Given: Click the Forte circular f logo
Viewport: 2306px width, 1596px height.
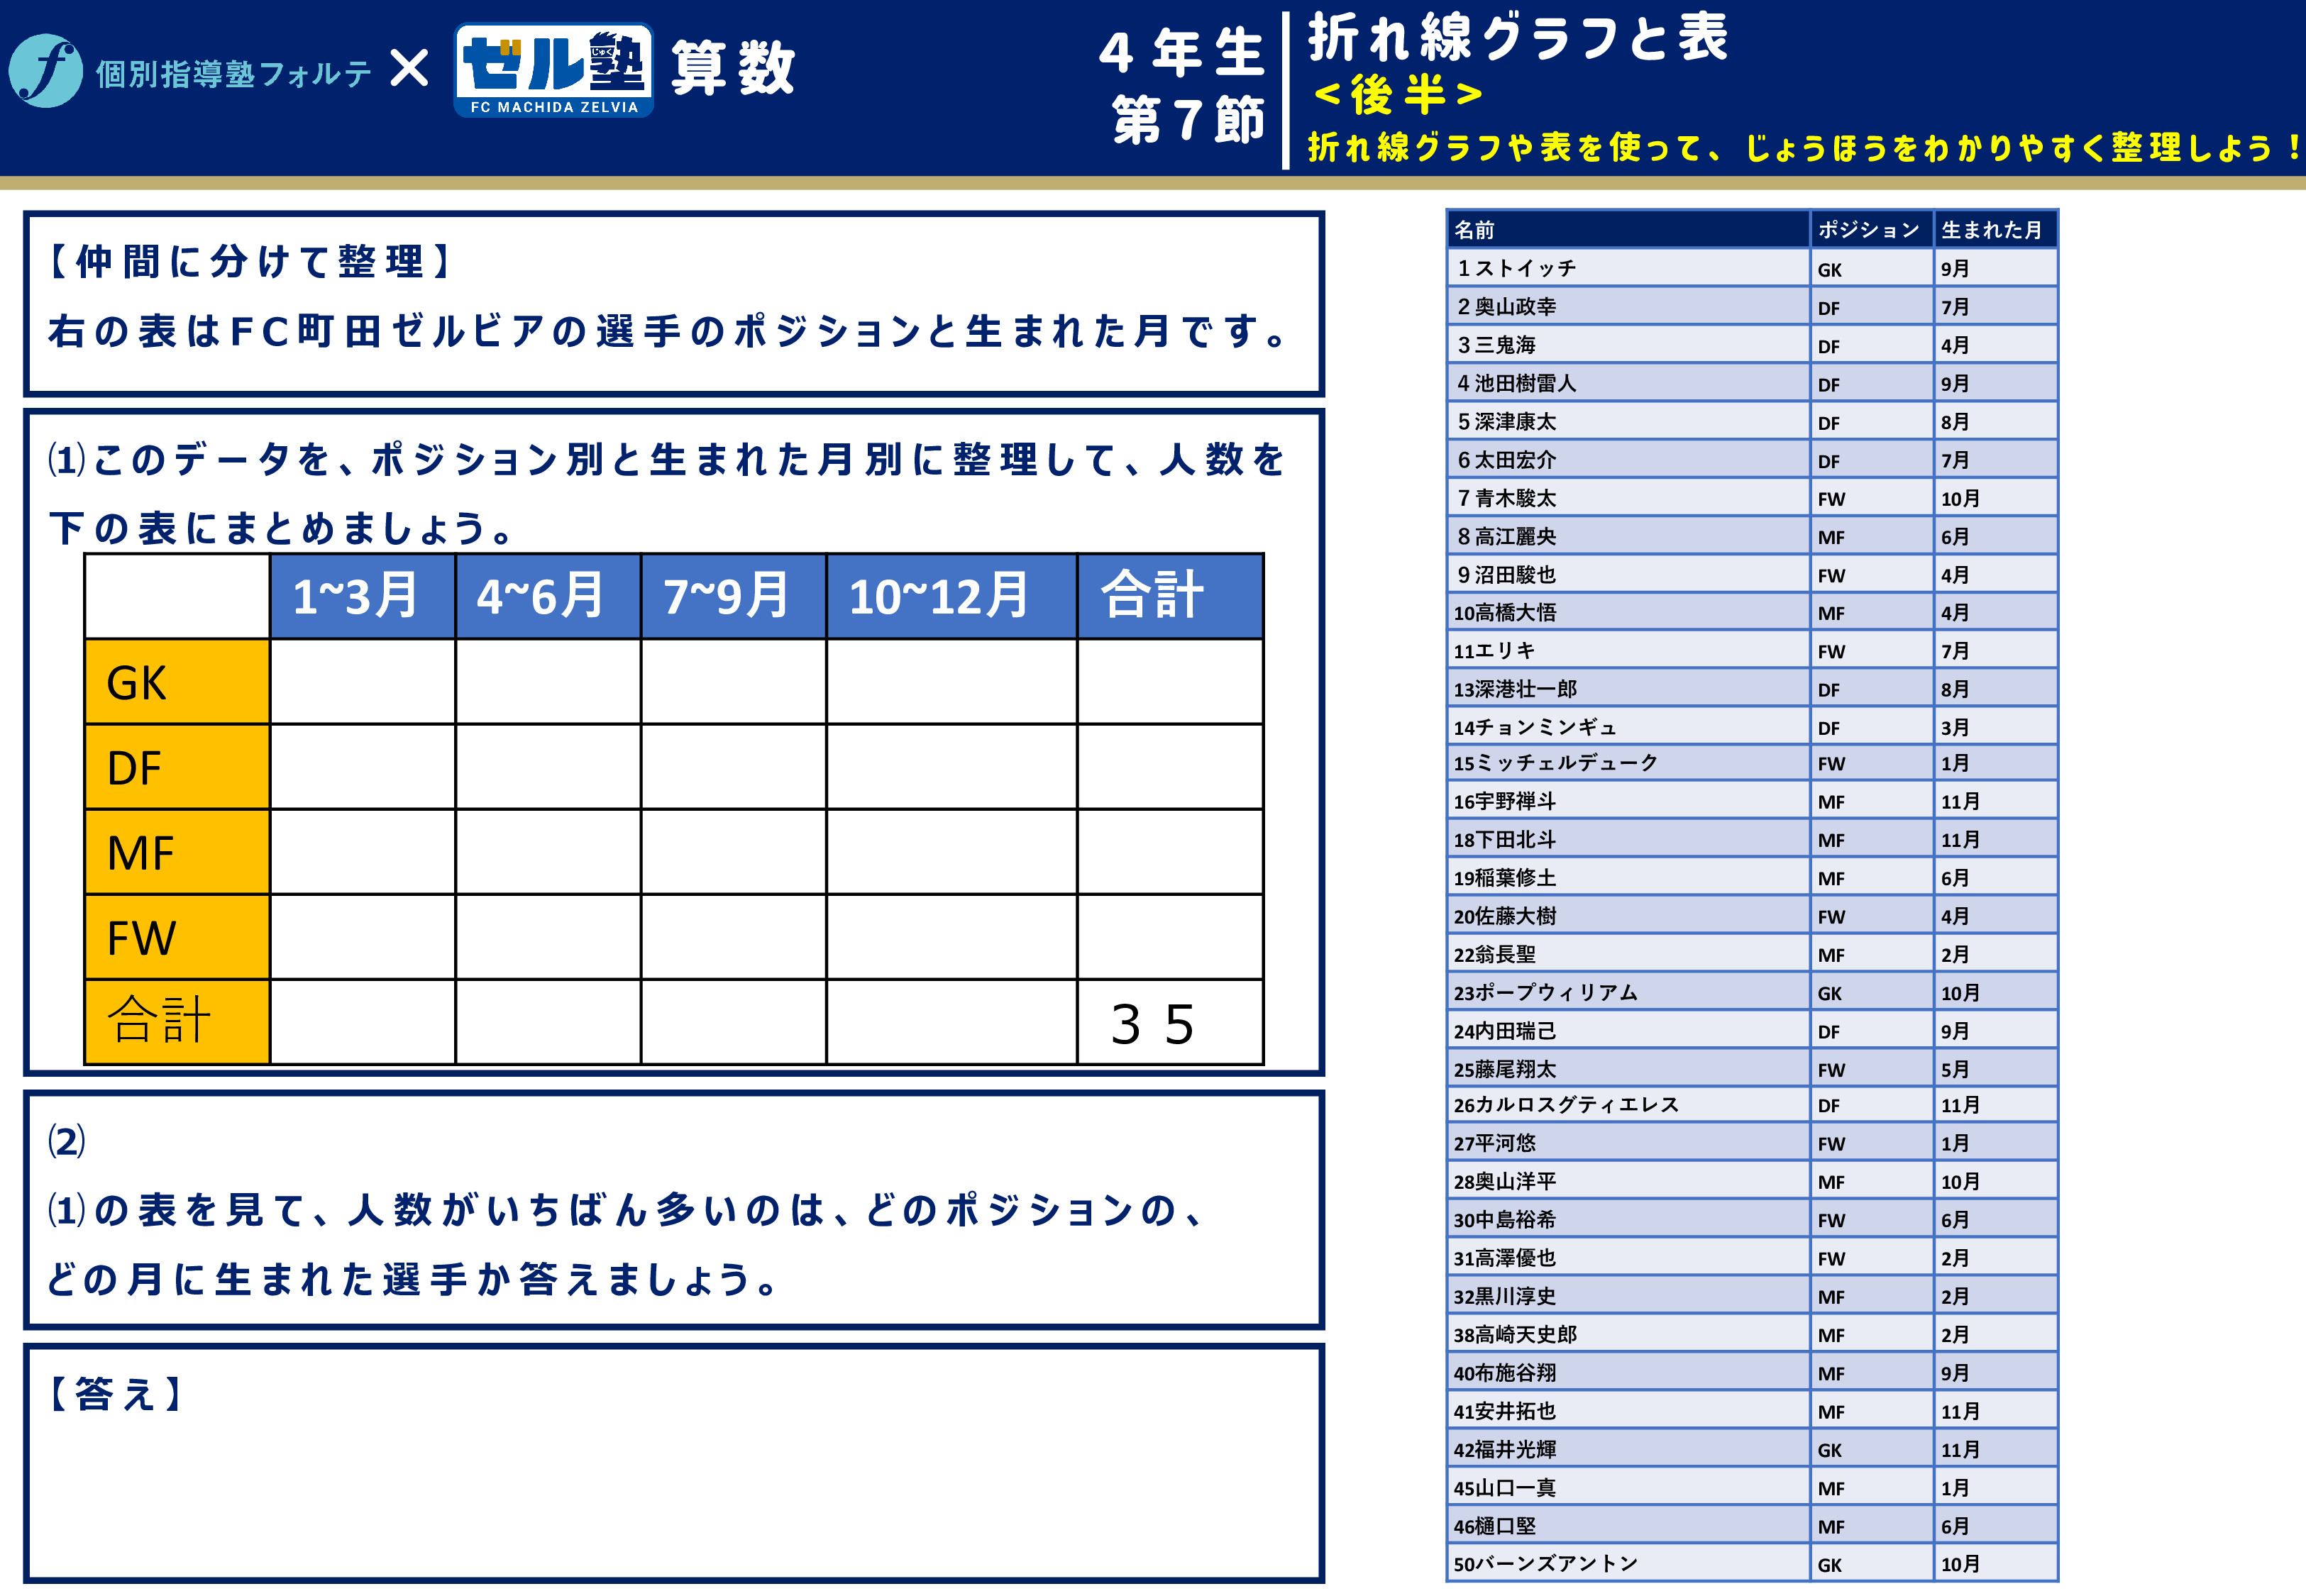Looking at the screenshot, I should [45, 70].
